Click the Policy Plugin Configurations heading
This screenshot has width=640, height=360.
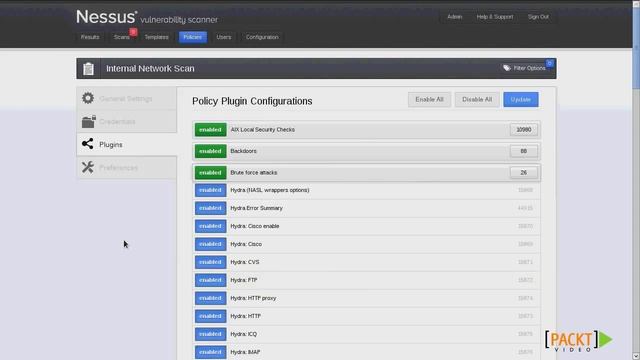tap(252, 101)
